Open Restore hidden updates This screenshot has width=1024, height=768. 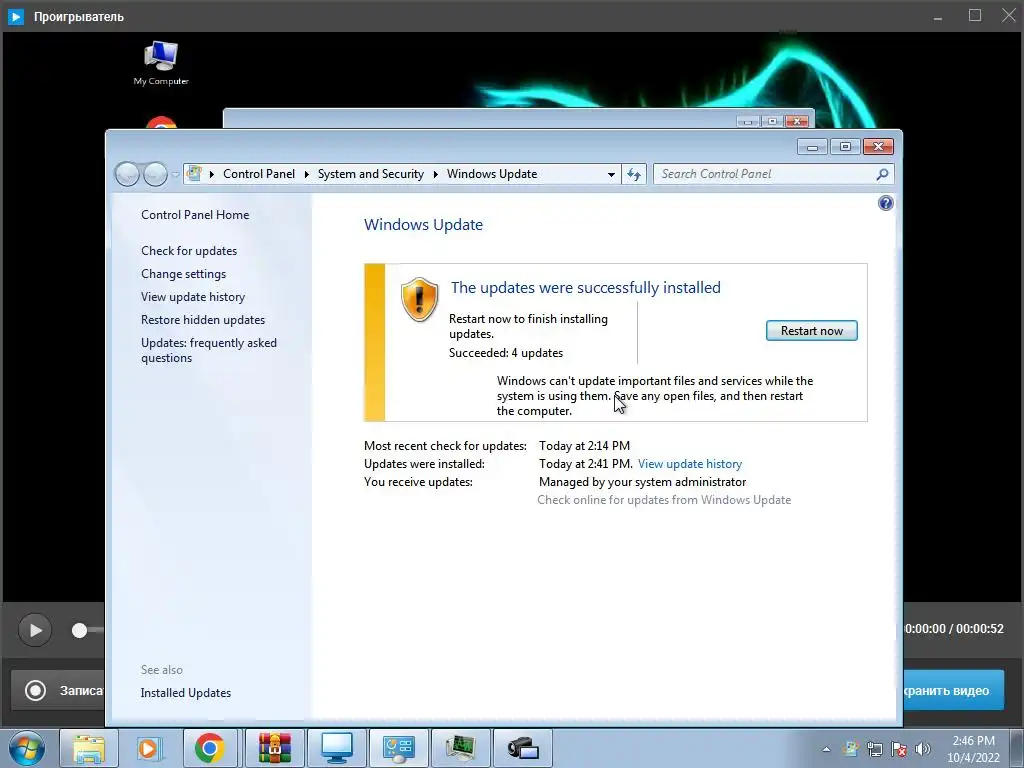[203, 320]
